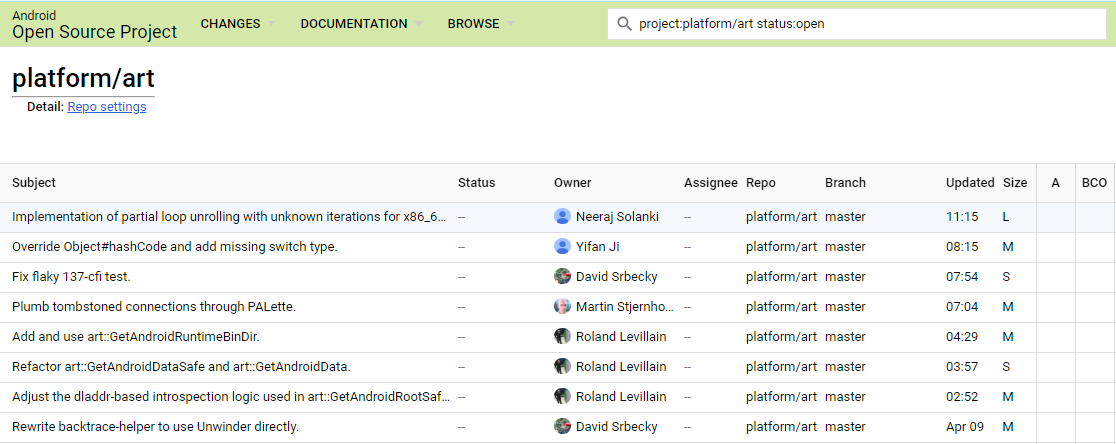Click David Srbecky's avatar on backtrace-helper row
Viewport: 1116px width, 444px height.
[562, 426]
